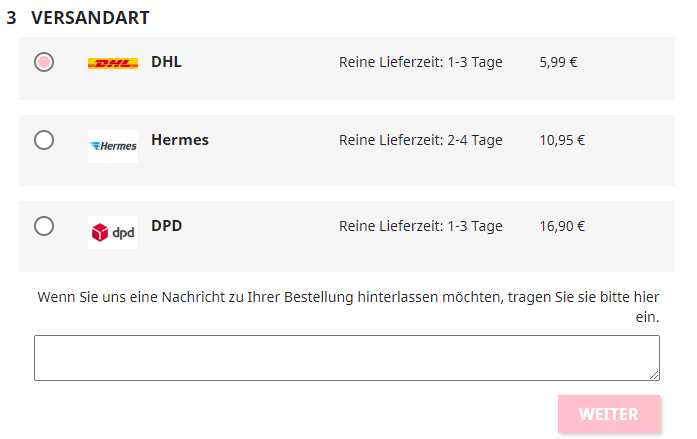Choose the DPD shipping radio button

coord(44,226)
